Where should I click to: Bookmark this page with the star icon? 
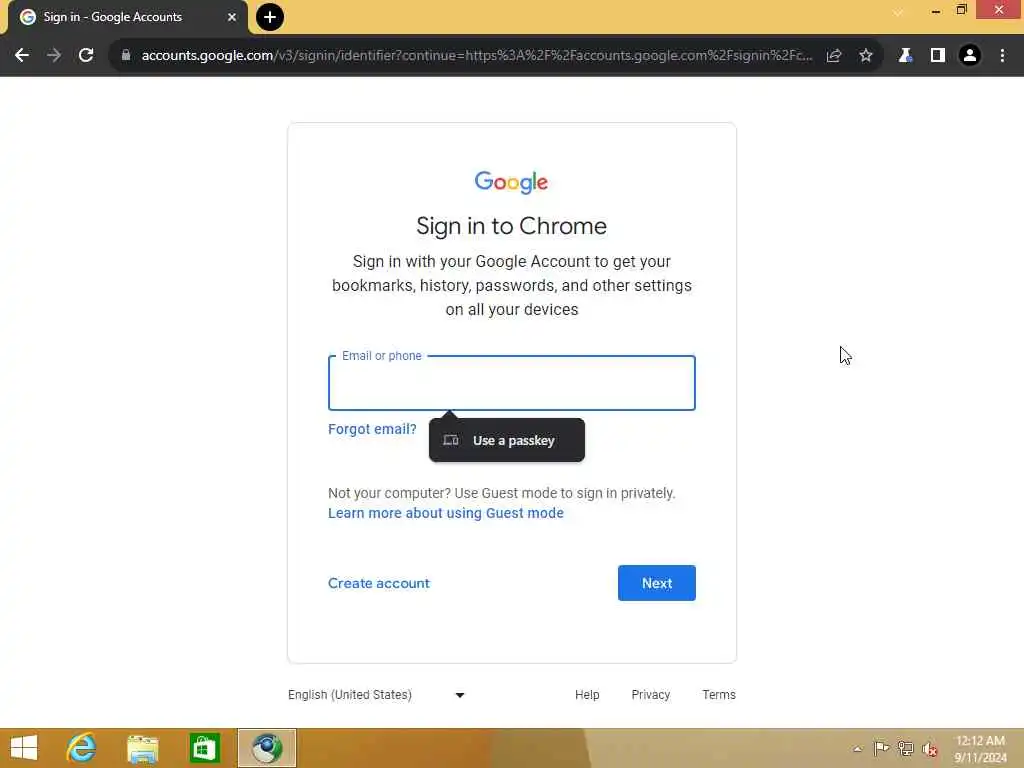click(x=866, y=56)
